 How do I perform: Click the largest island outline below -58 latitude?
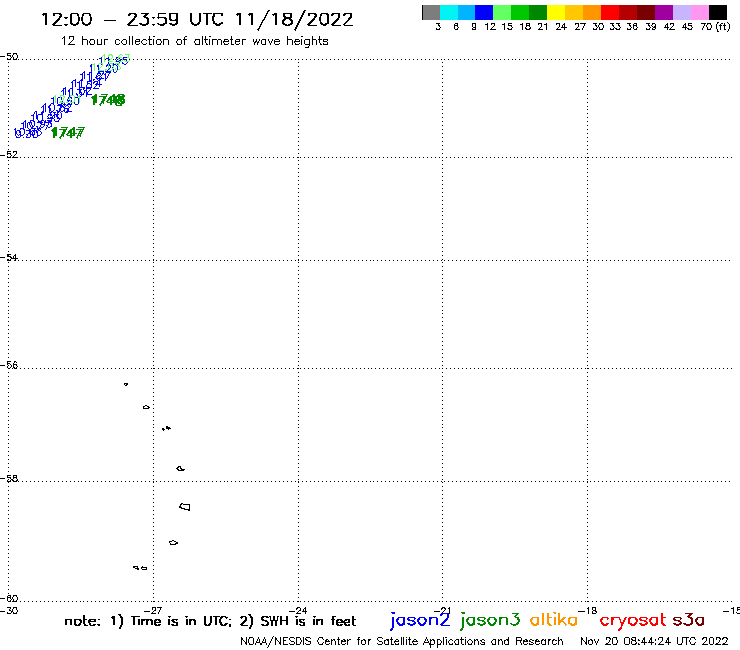[x=185, y=507]
